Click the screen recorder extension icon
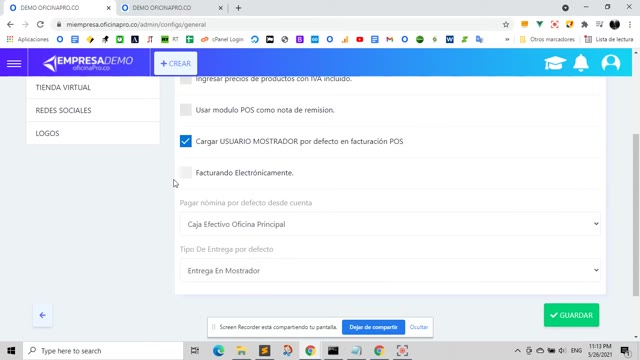The image size is (640, 360). tap(555, 24)
